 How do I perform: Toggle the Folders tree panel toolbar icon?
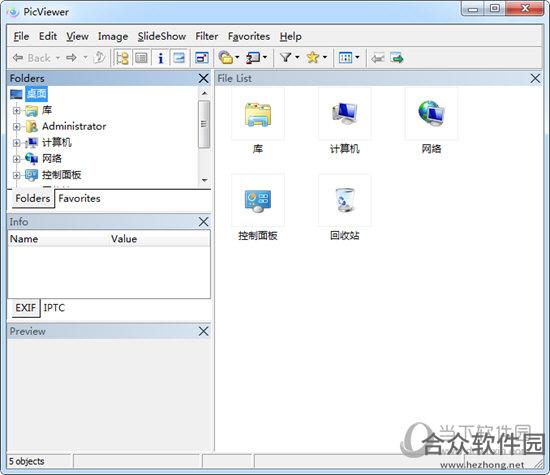(122, 58)
